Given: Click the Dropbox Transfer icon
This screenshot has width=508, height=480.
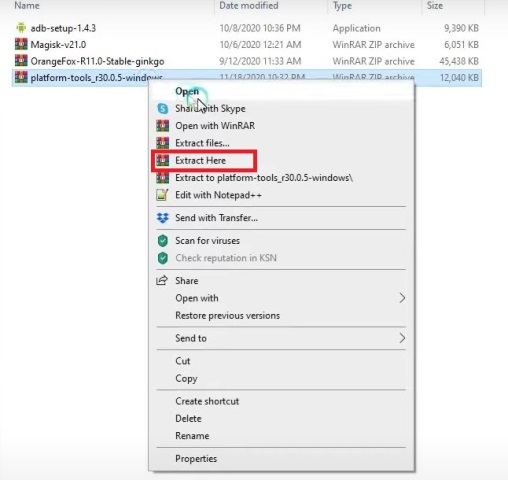Looking at the screenshot, I should click(163, 218).
